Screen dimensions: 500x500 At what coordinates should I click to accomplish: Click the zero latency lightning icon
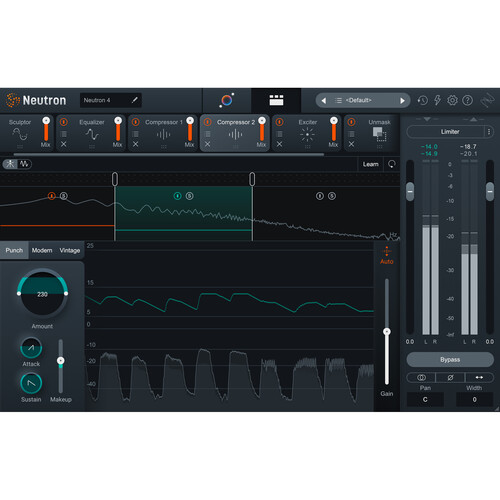pyautogui.click(x=437, y=100)
